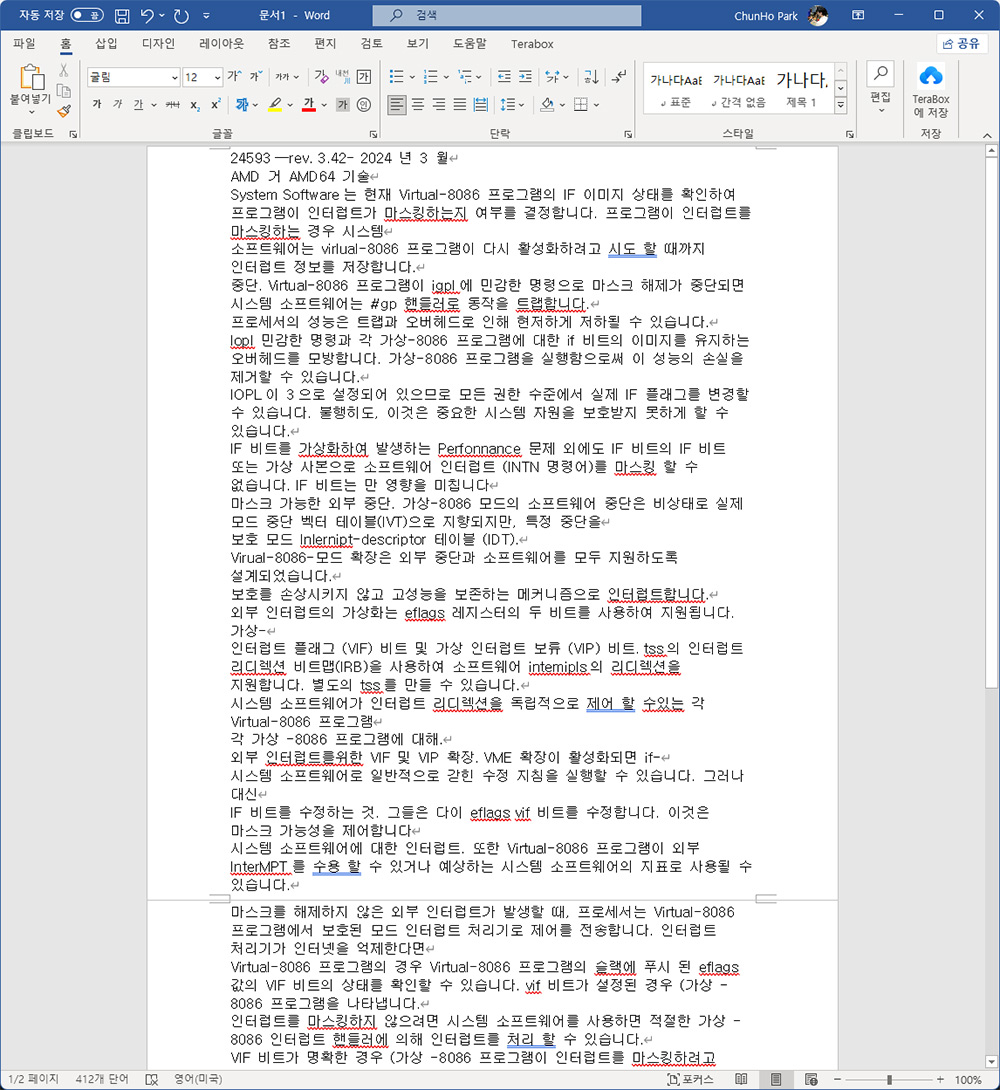Select the Format Painter brush
This screenshot has height=1090, width=1000.
[x=63, y=111]
